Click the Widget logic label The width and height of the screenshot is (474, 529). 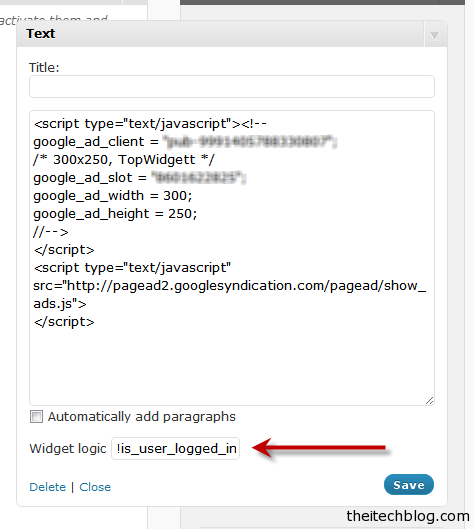click(68, 449)
